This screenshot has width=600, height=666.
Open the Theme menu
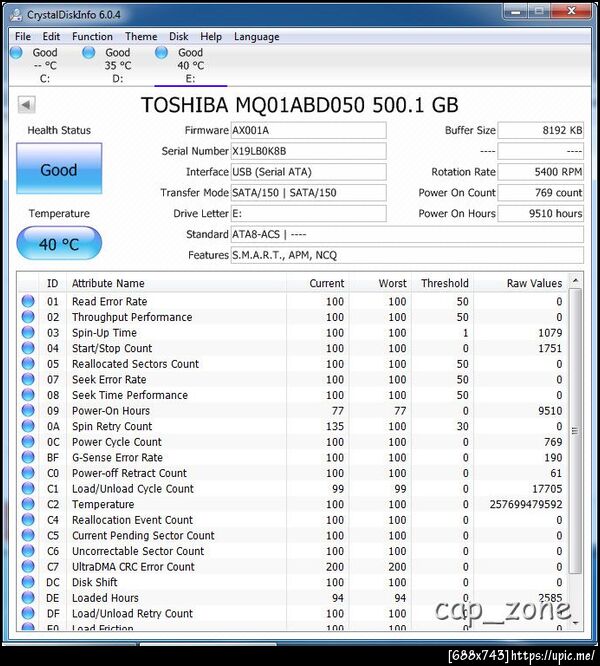pyautogui.click(x=141, y=37)
